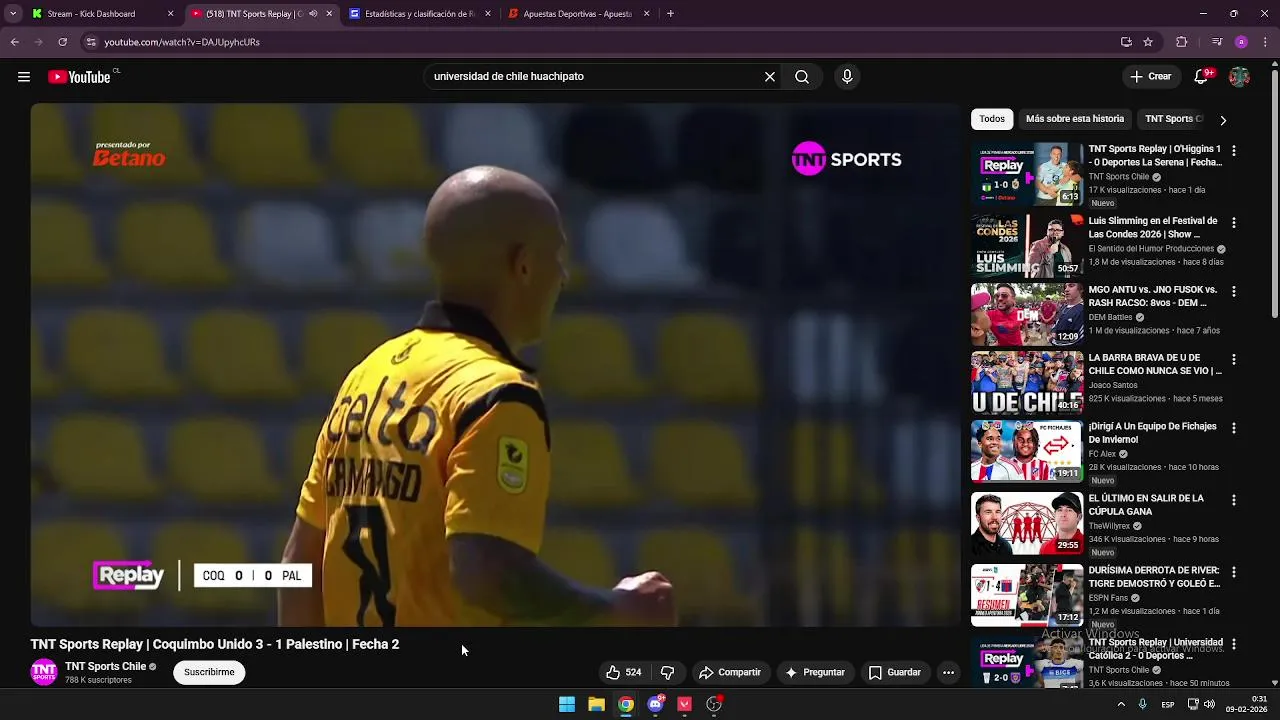Screen dimensions: 1280x720
Task: Click the Preguntar button
Action: click(x=816, y=673)
